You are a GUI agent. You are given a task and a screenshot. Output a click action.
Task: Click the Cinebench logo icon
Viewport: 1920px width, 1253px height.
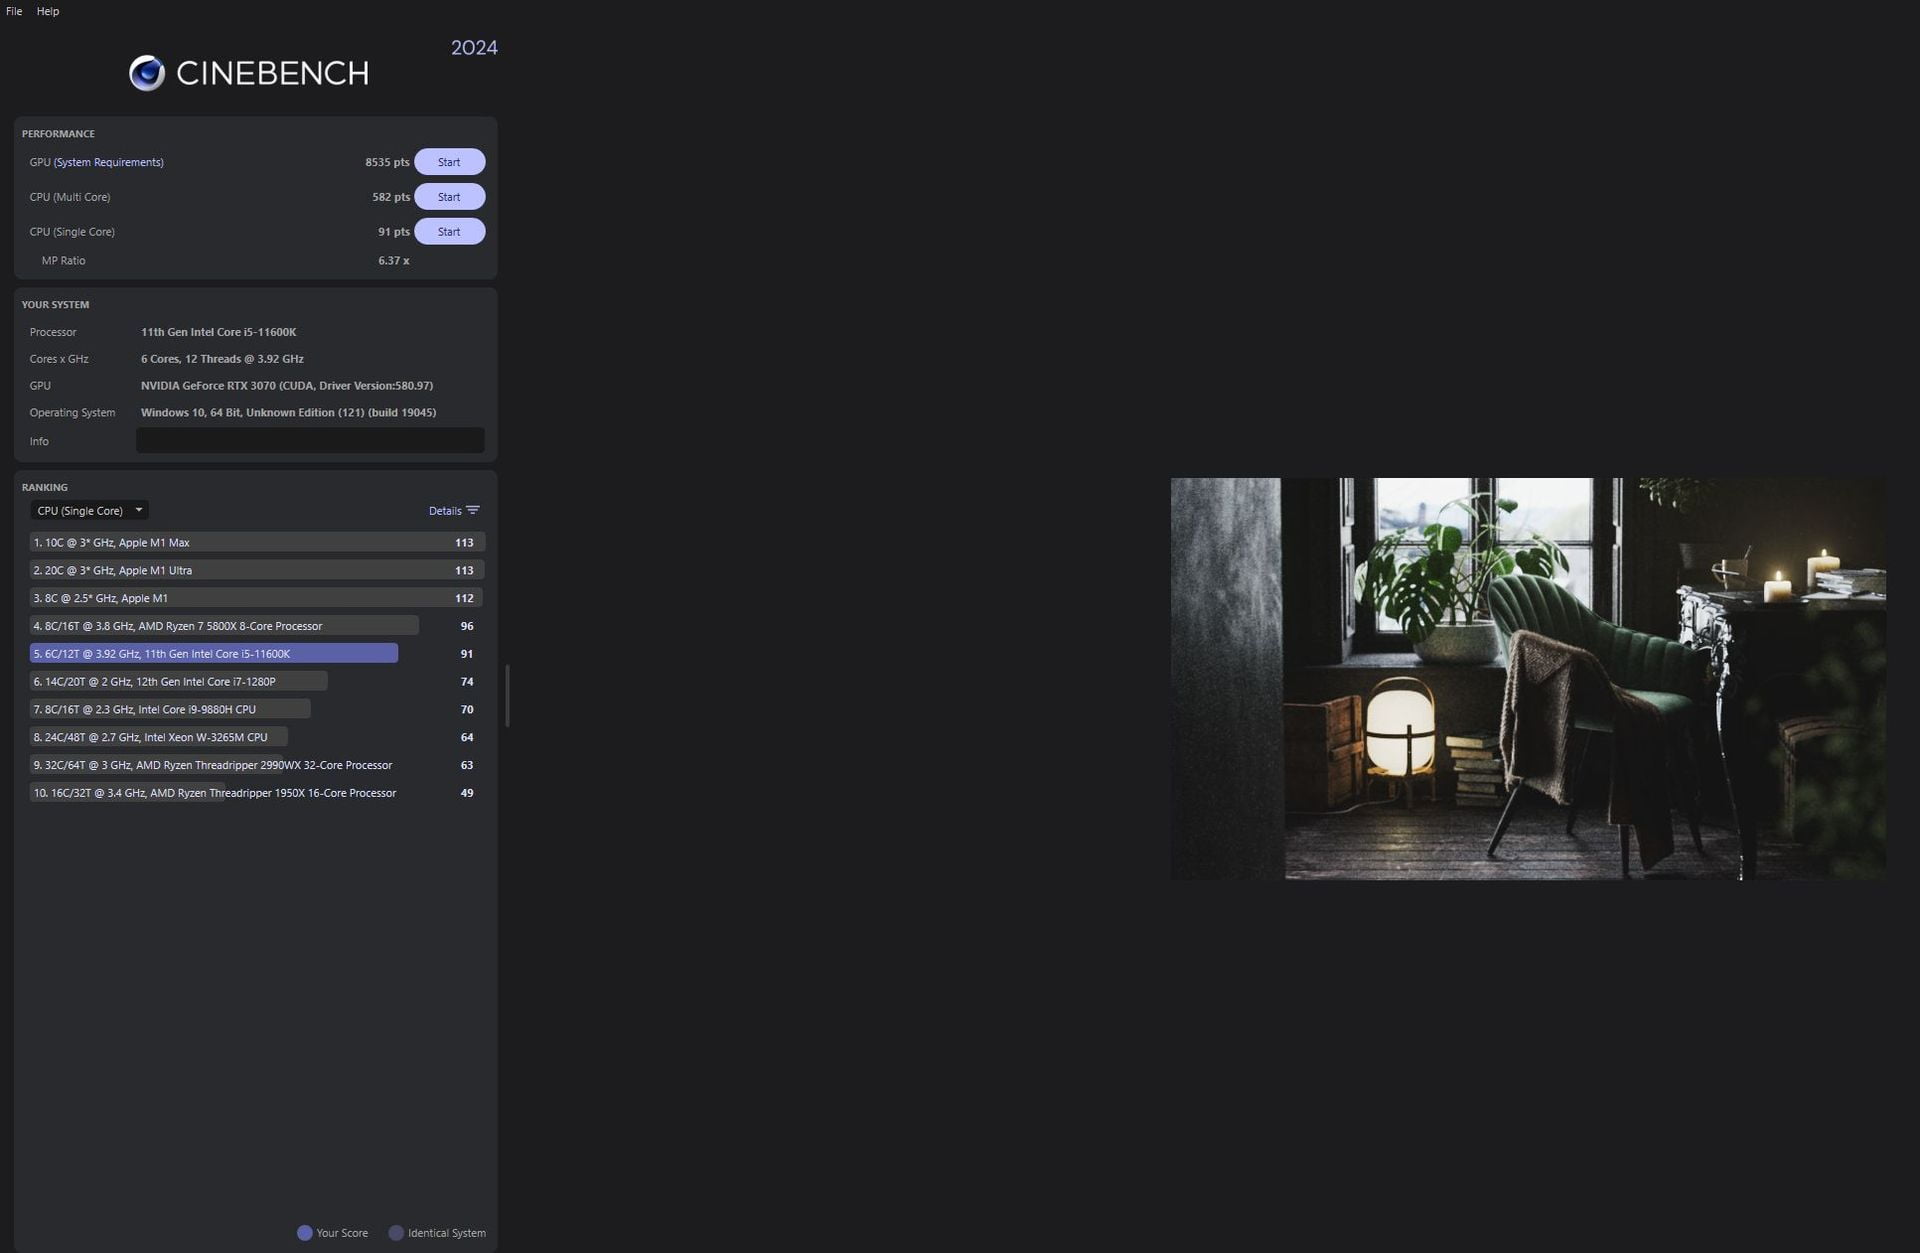147,73
